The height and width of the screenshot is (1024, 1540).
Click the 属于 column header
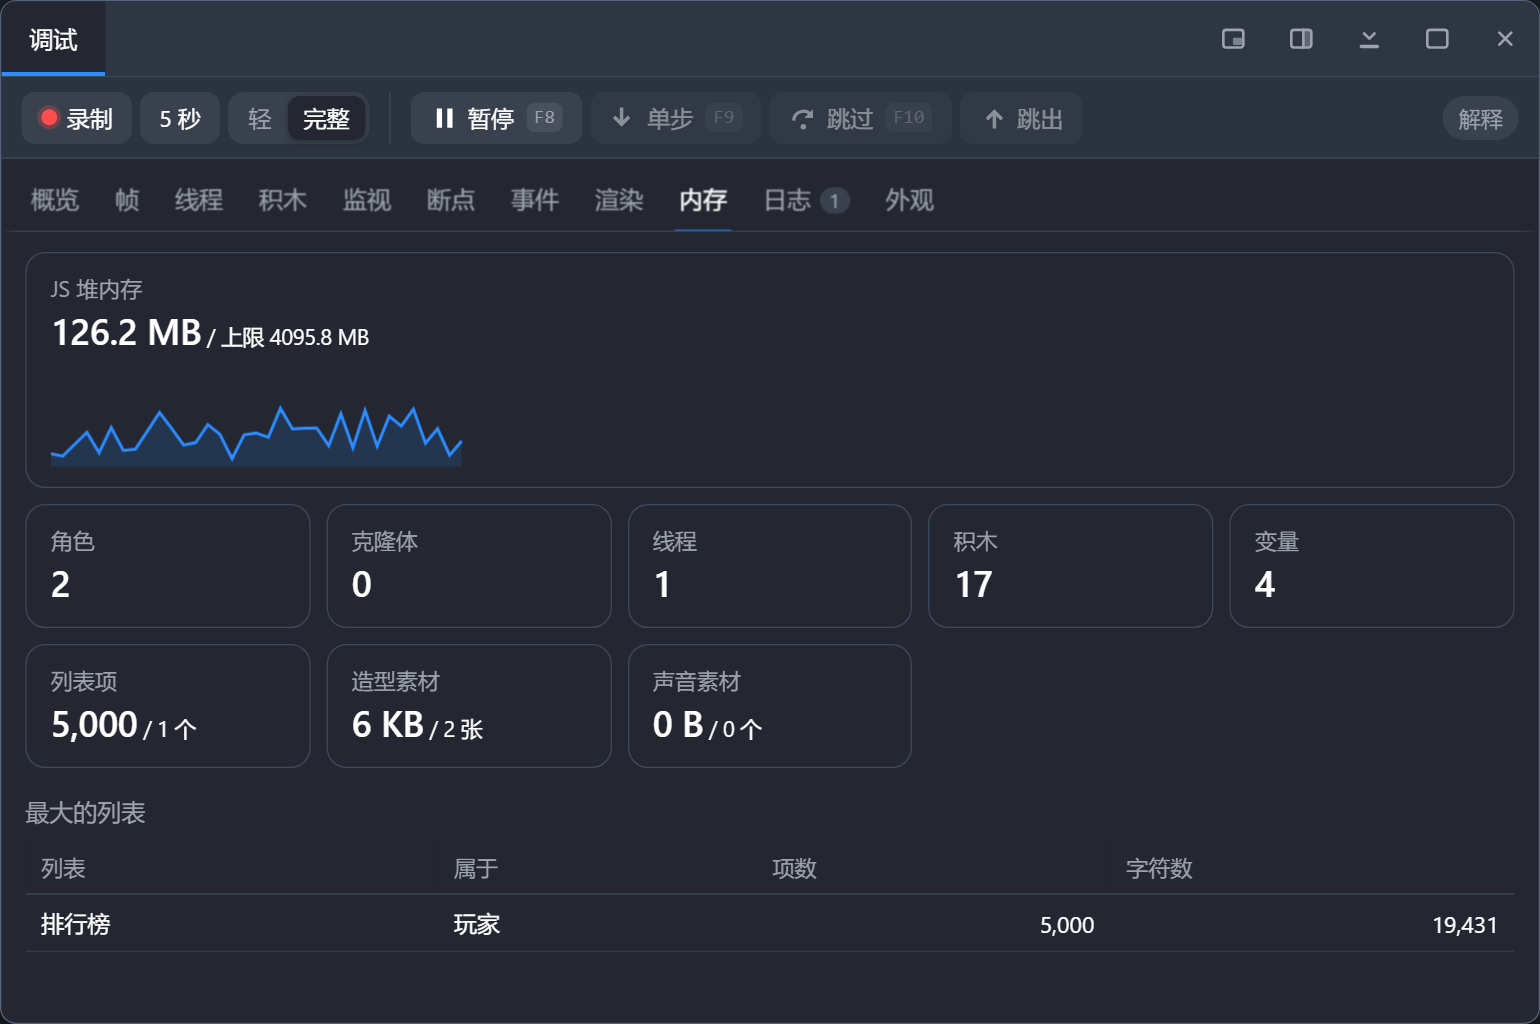click(x=476, y=868)
